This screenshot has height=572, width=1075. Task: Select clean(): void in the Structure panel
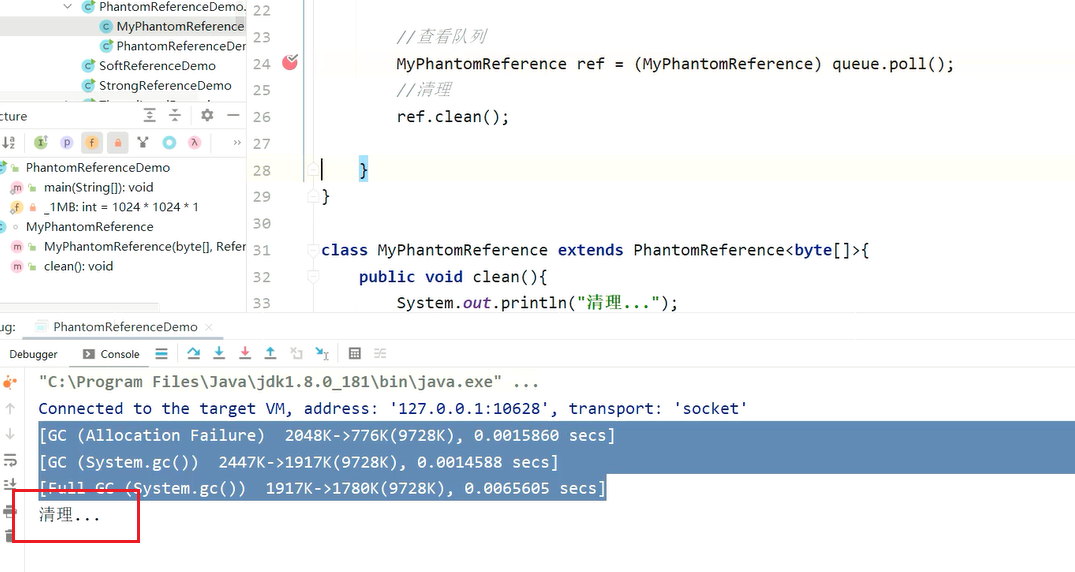click(78, 267)
